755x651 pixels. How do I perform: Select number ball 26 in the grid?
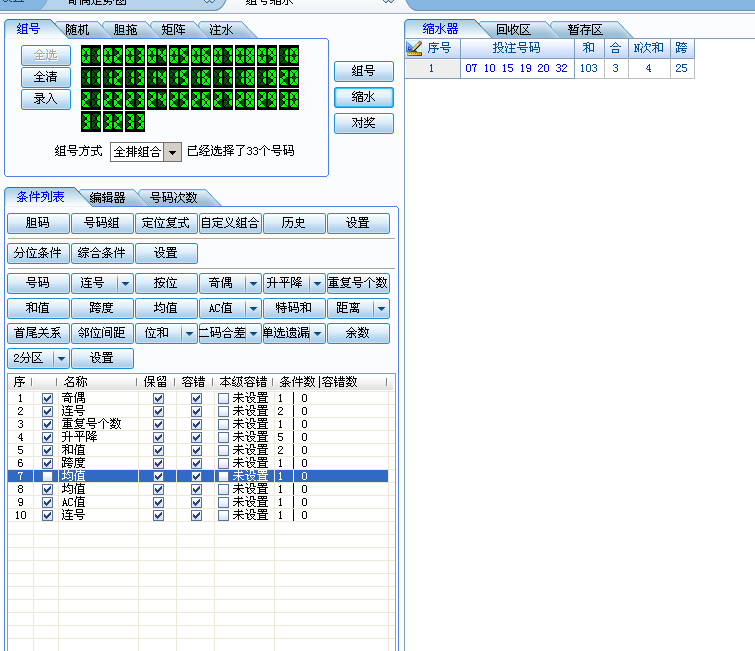pyautogui.click(x=201, y=99)
